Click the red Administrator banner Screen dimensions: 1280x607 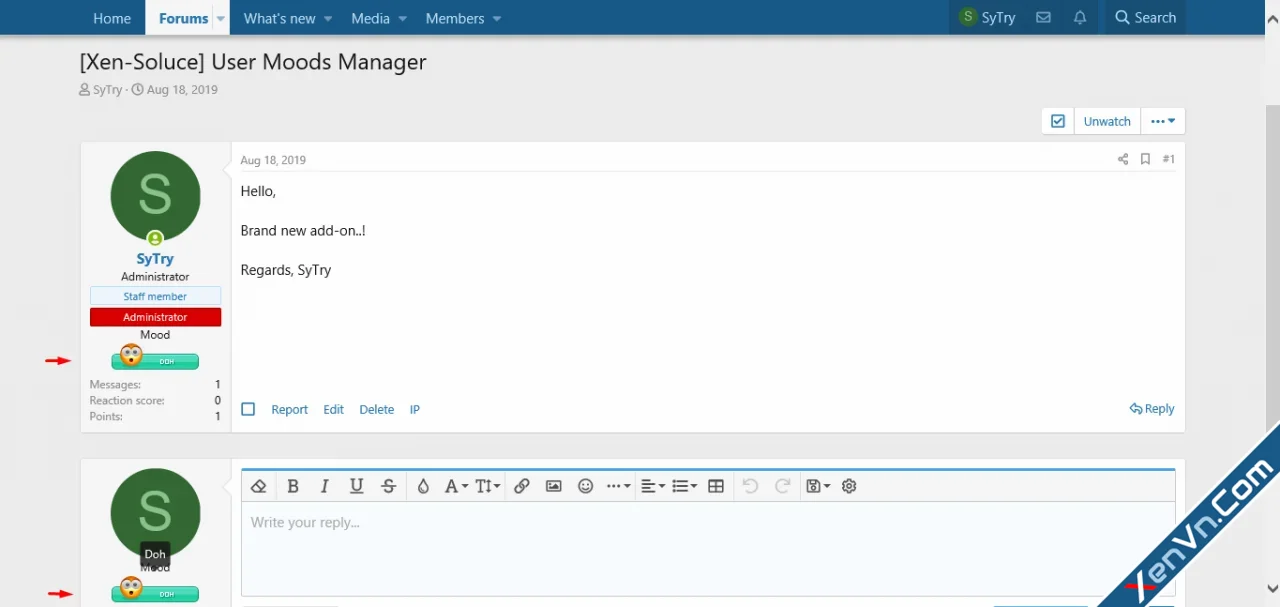click(155, 317)
